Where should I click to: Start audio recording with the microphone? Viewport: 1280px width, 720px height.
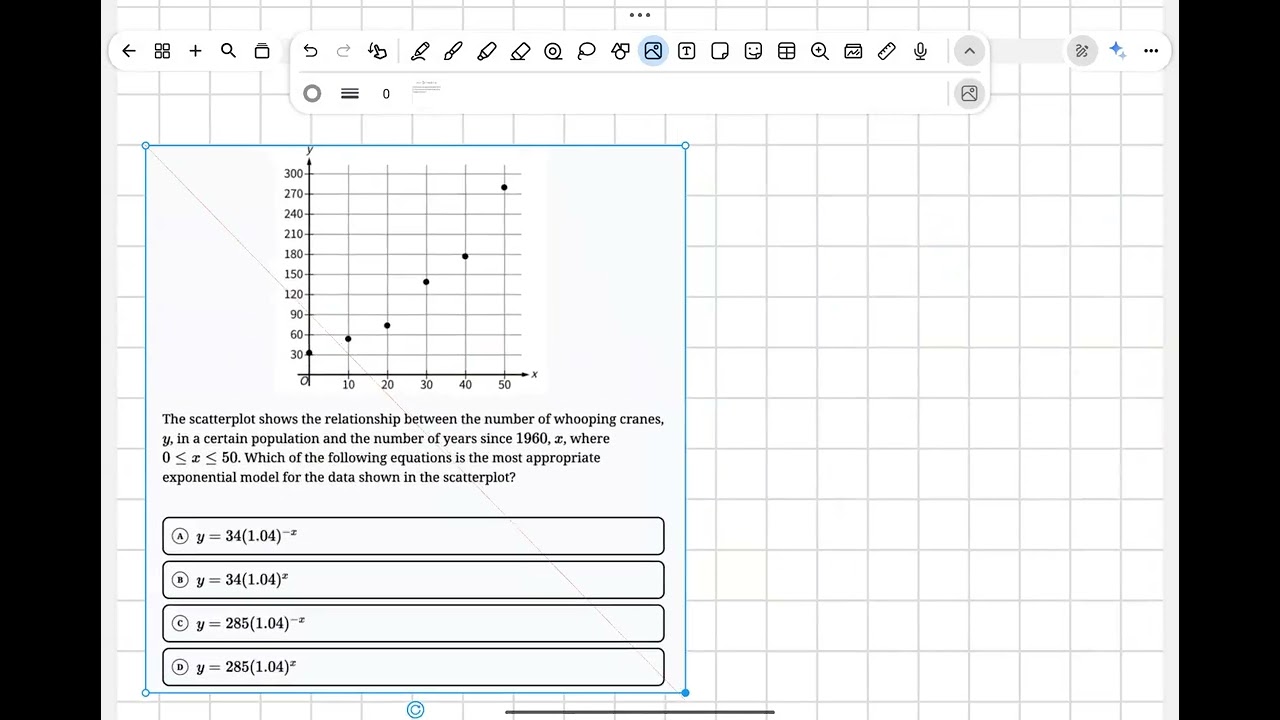pos(920,51)
